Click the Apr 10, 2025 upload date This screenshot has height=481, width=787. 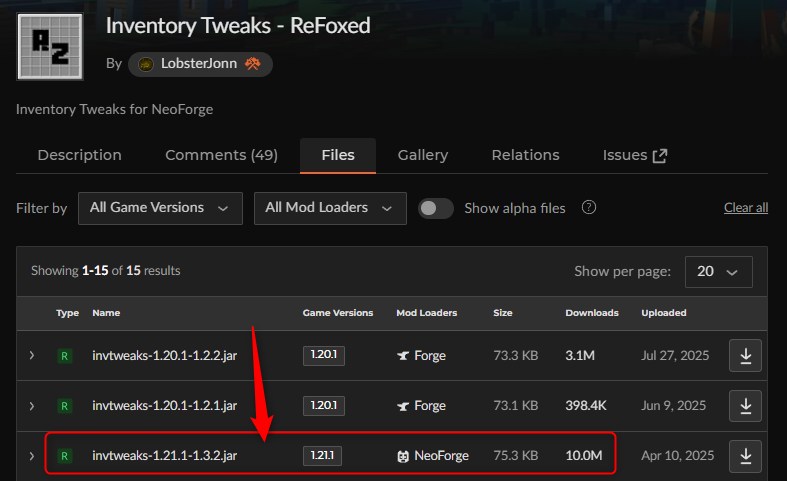(677, 455)
